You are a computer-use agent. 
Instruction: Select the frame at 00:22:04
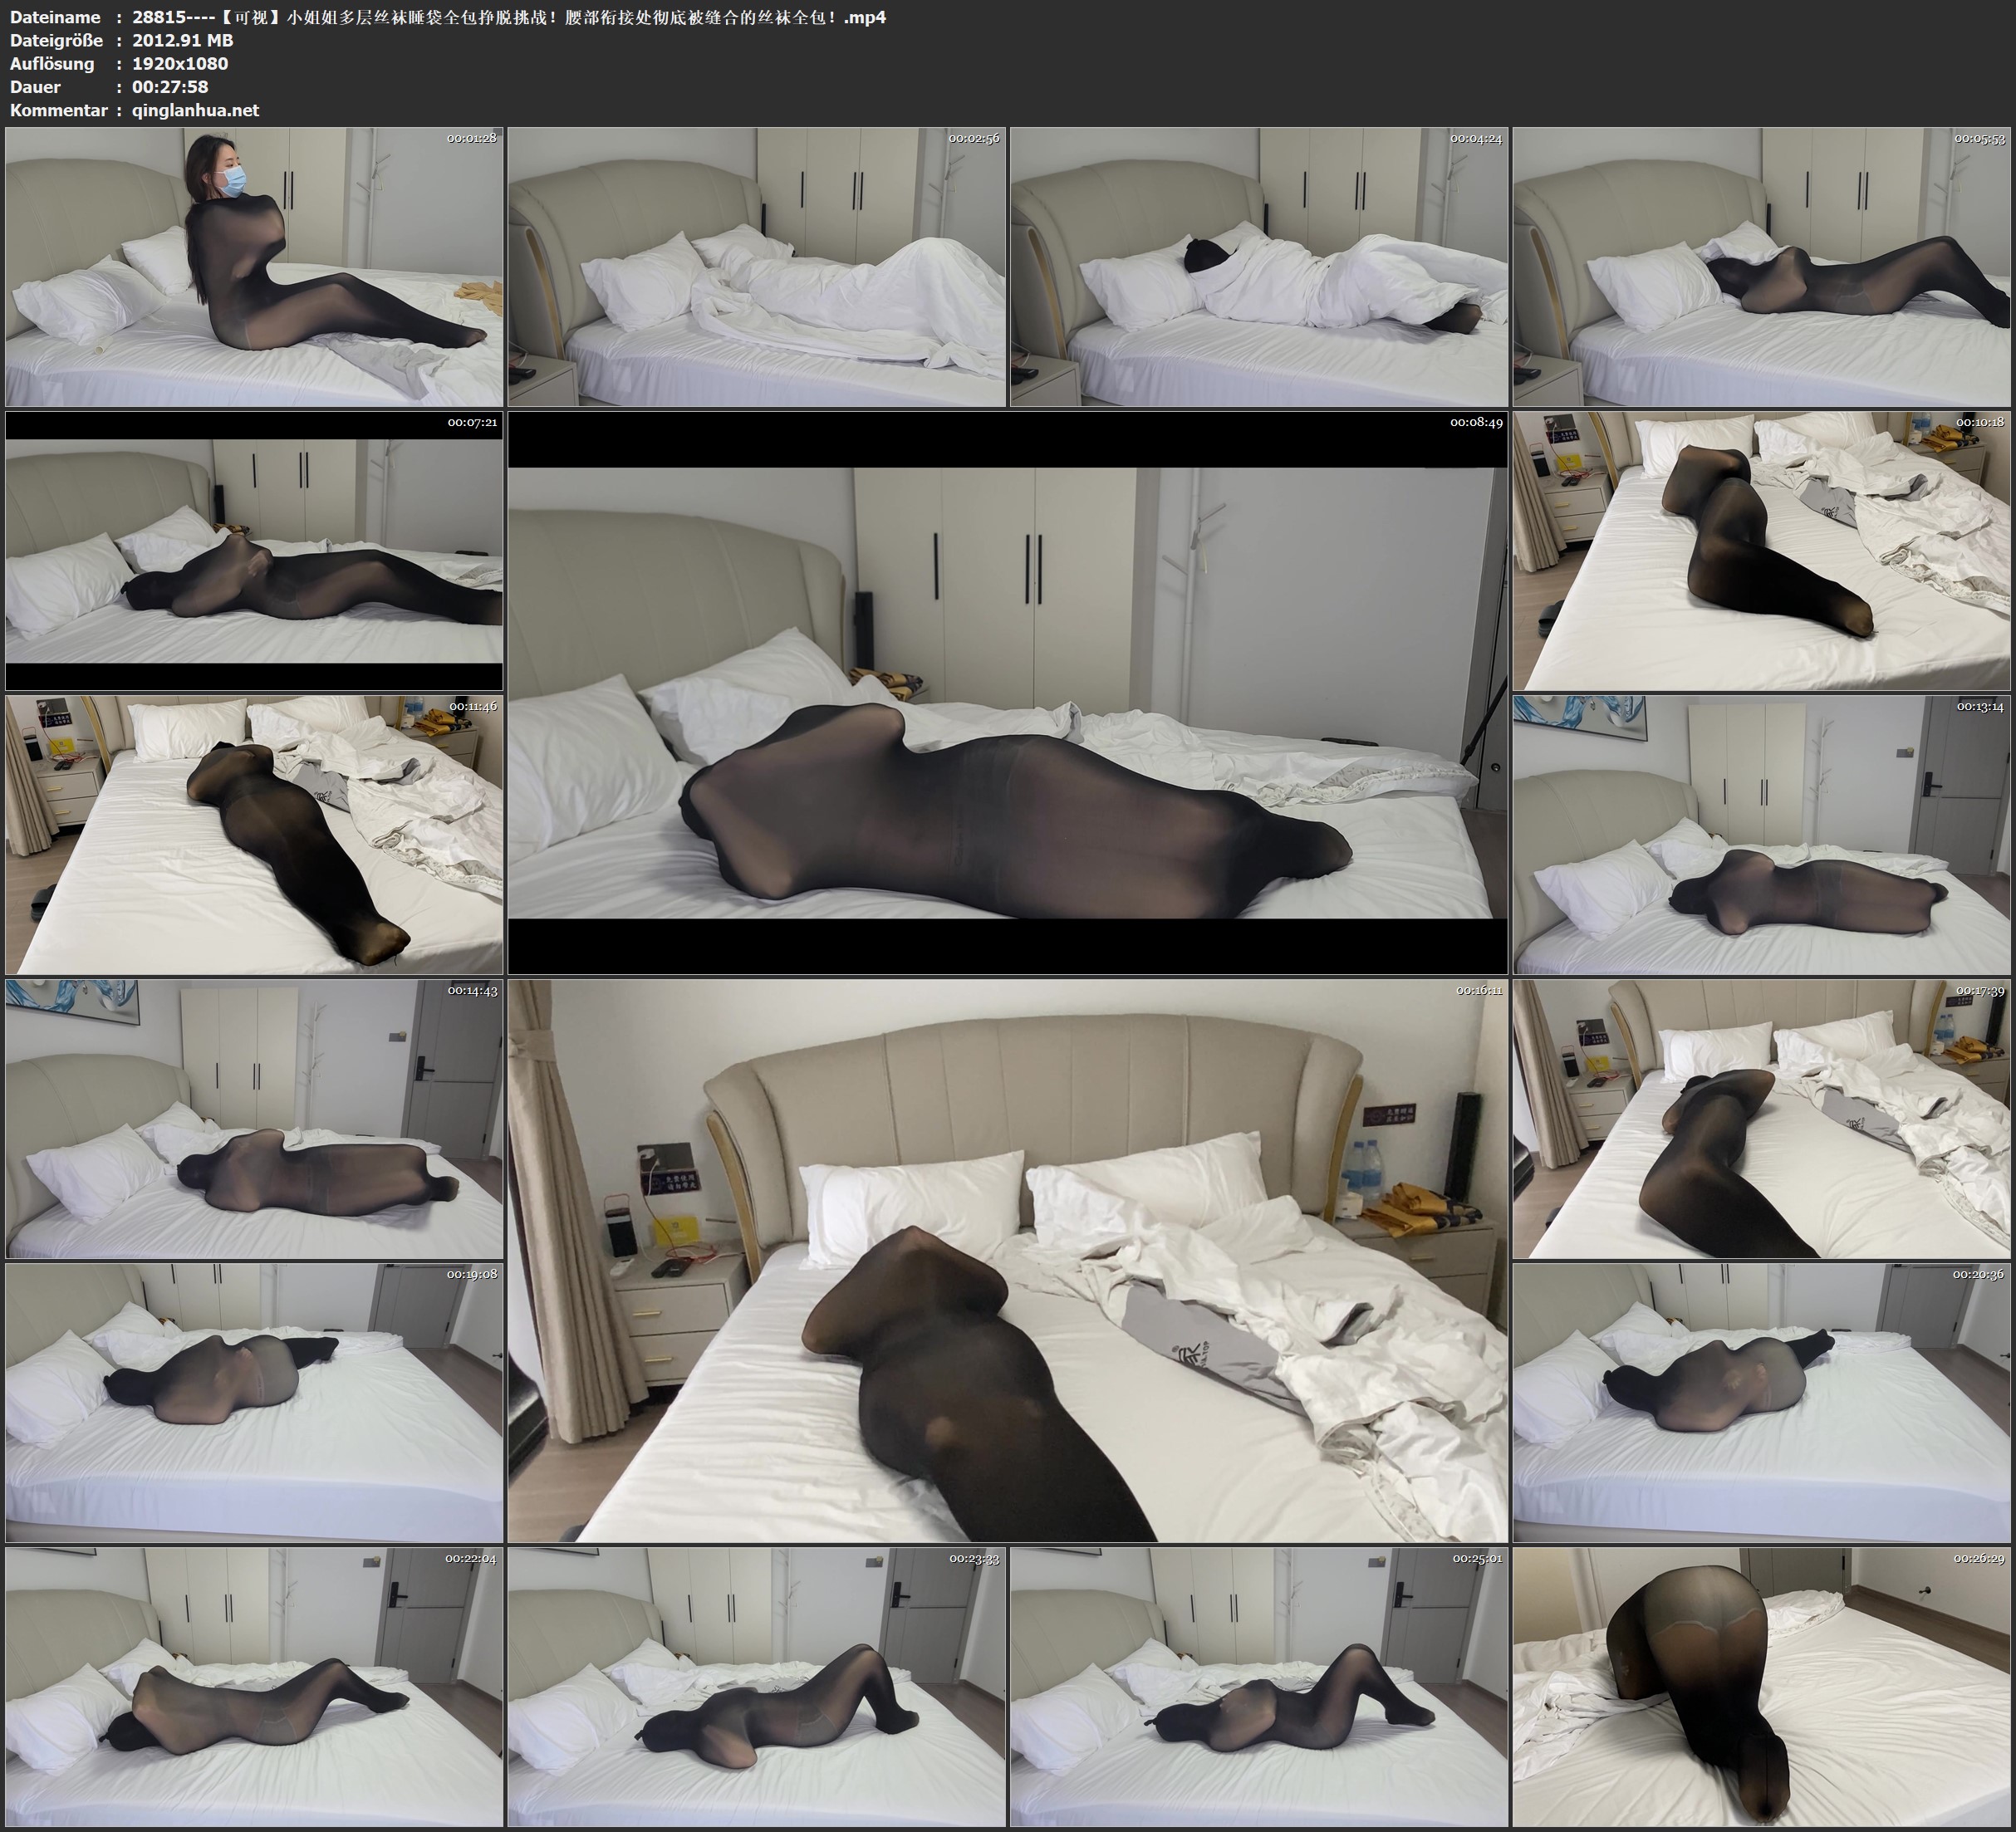coord(254,1687)
